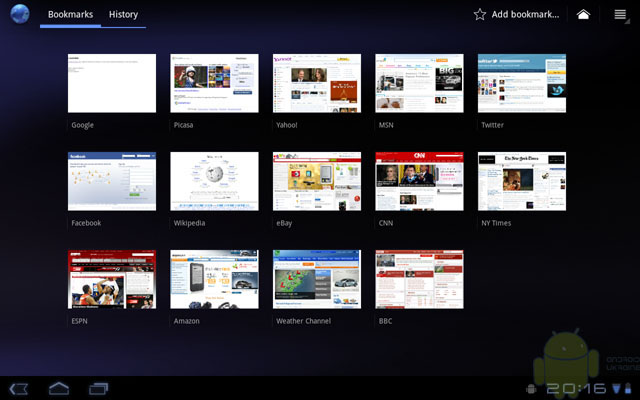
Task: Tap the browser globe icon
Action: [x=20, y=14]
